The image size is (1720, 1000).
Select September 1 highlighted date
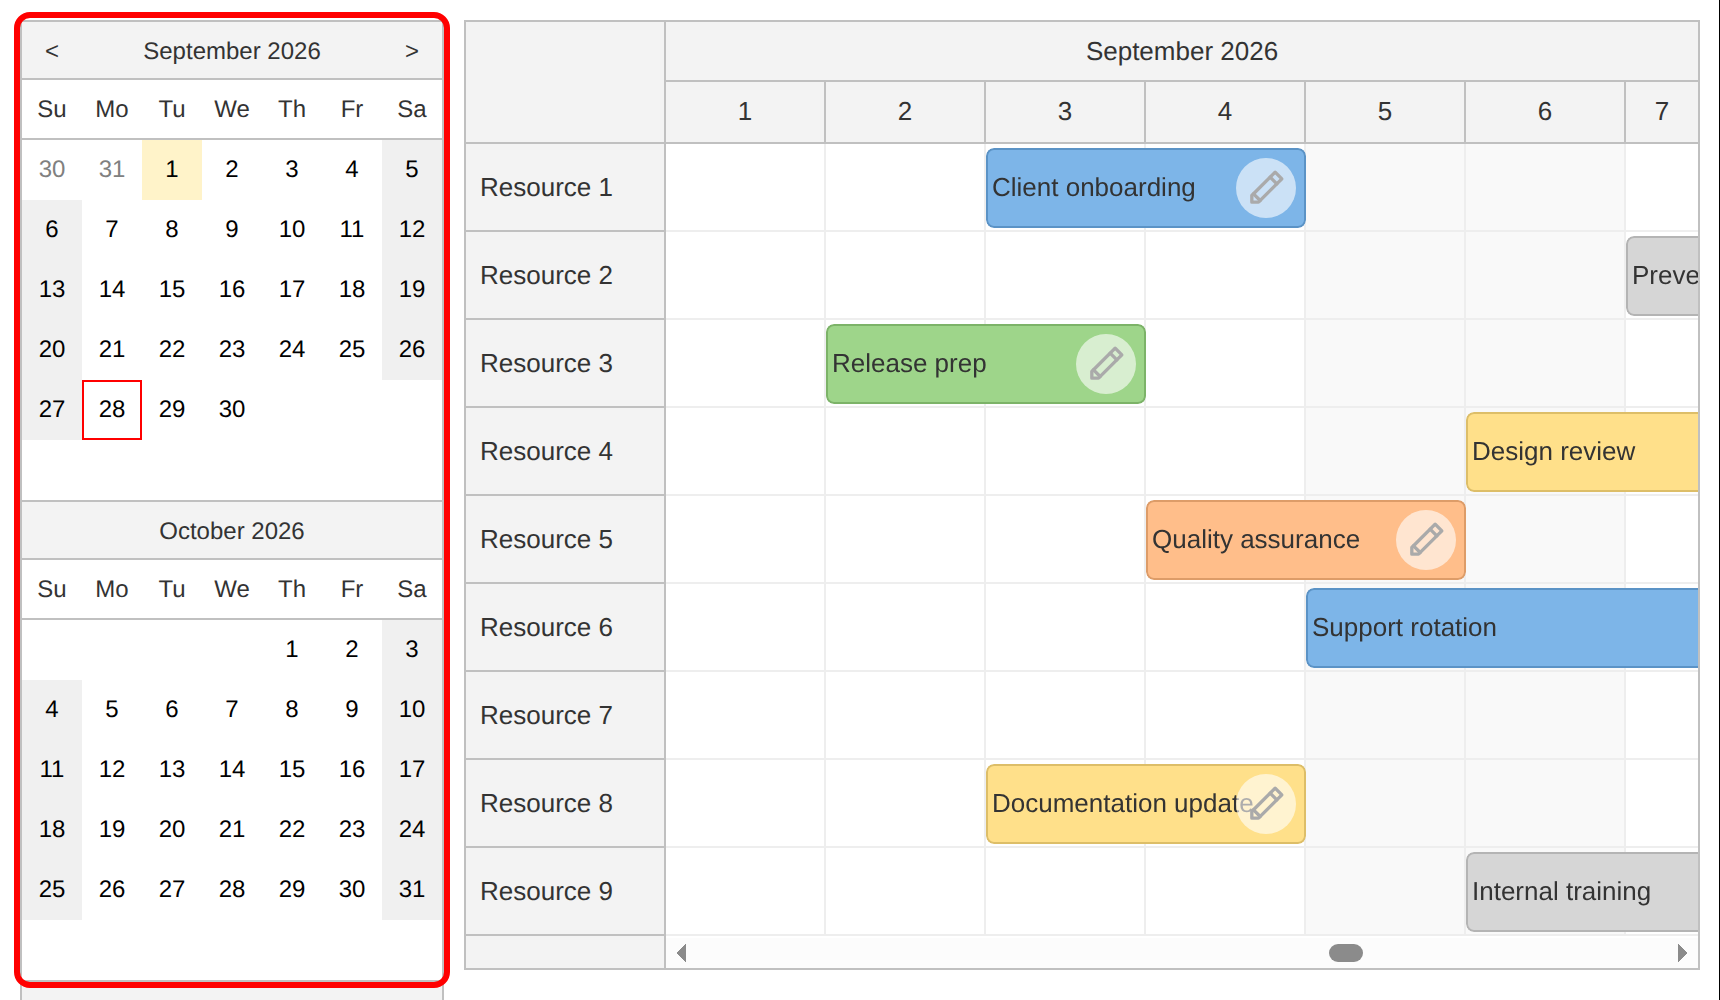[x=172, y=170]
